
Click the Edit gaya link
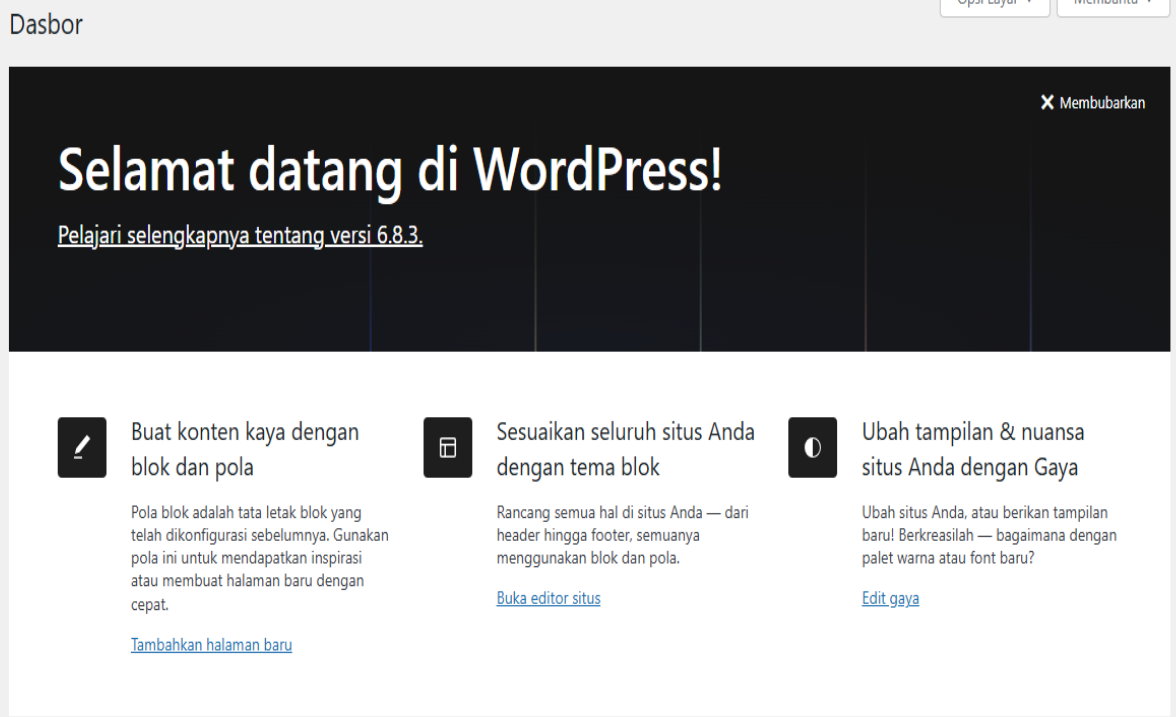tap(890, 597)
